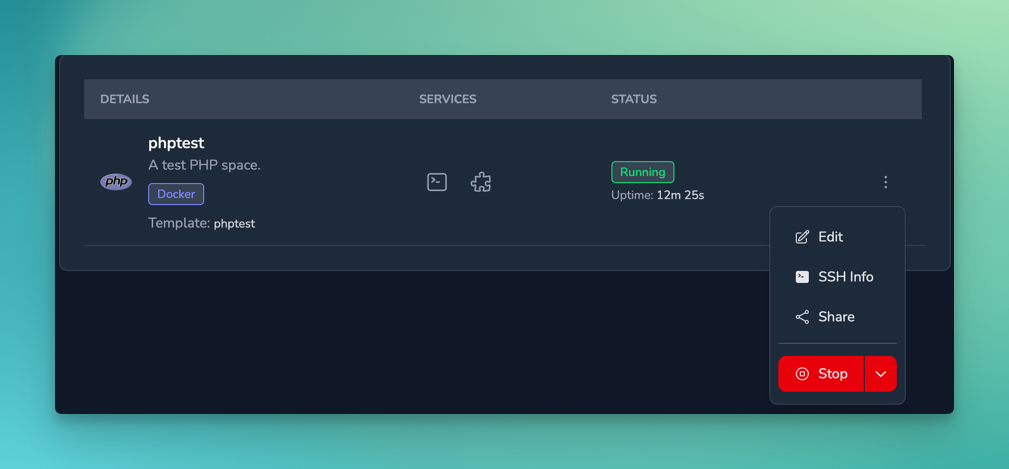Click the phptest space name

point(176,143)
